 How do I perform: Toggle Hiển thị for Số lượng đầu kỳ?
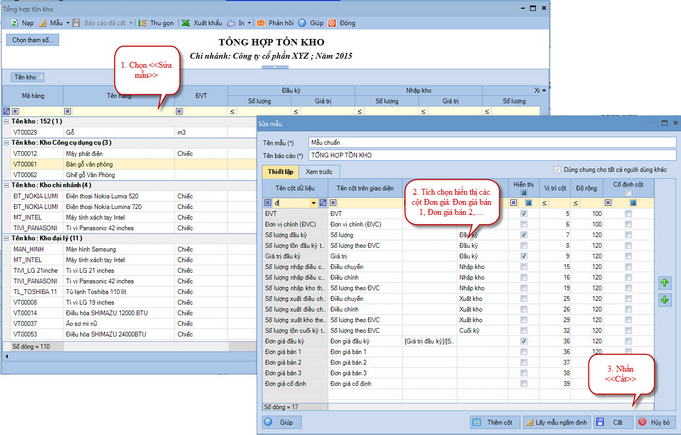tap(524, 235)
